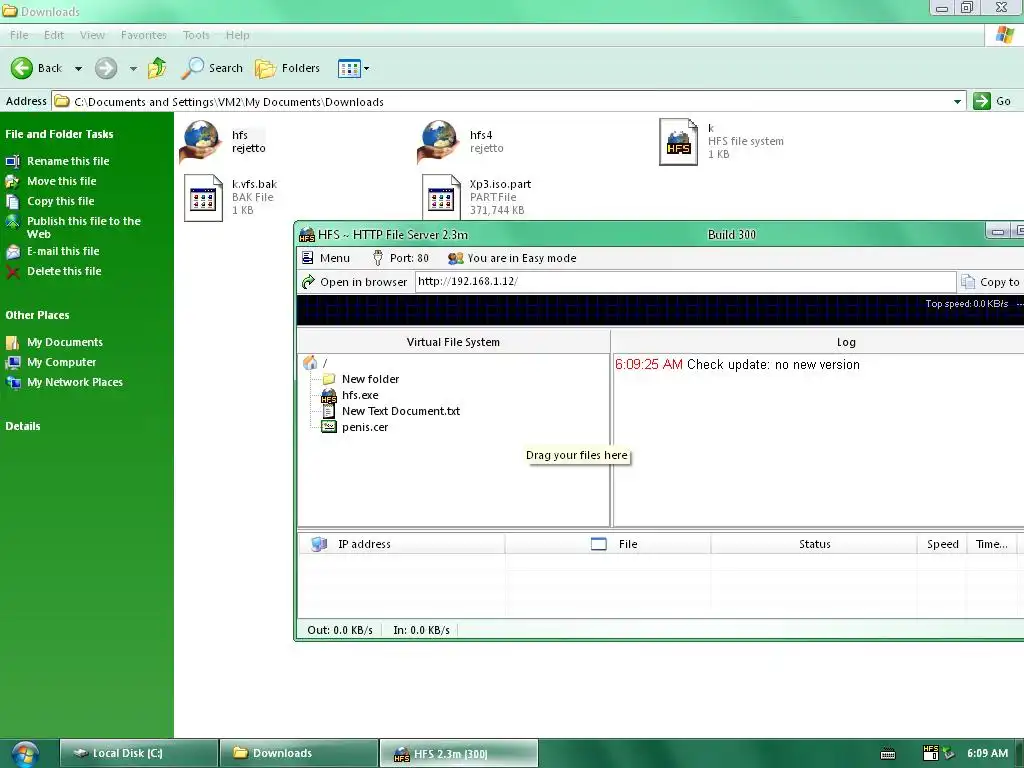Click the Out: 0.0 KB/s status entry
This screenshot has height=768, width=1024.
[340, 630]
